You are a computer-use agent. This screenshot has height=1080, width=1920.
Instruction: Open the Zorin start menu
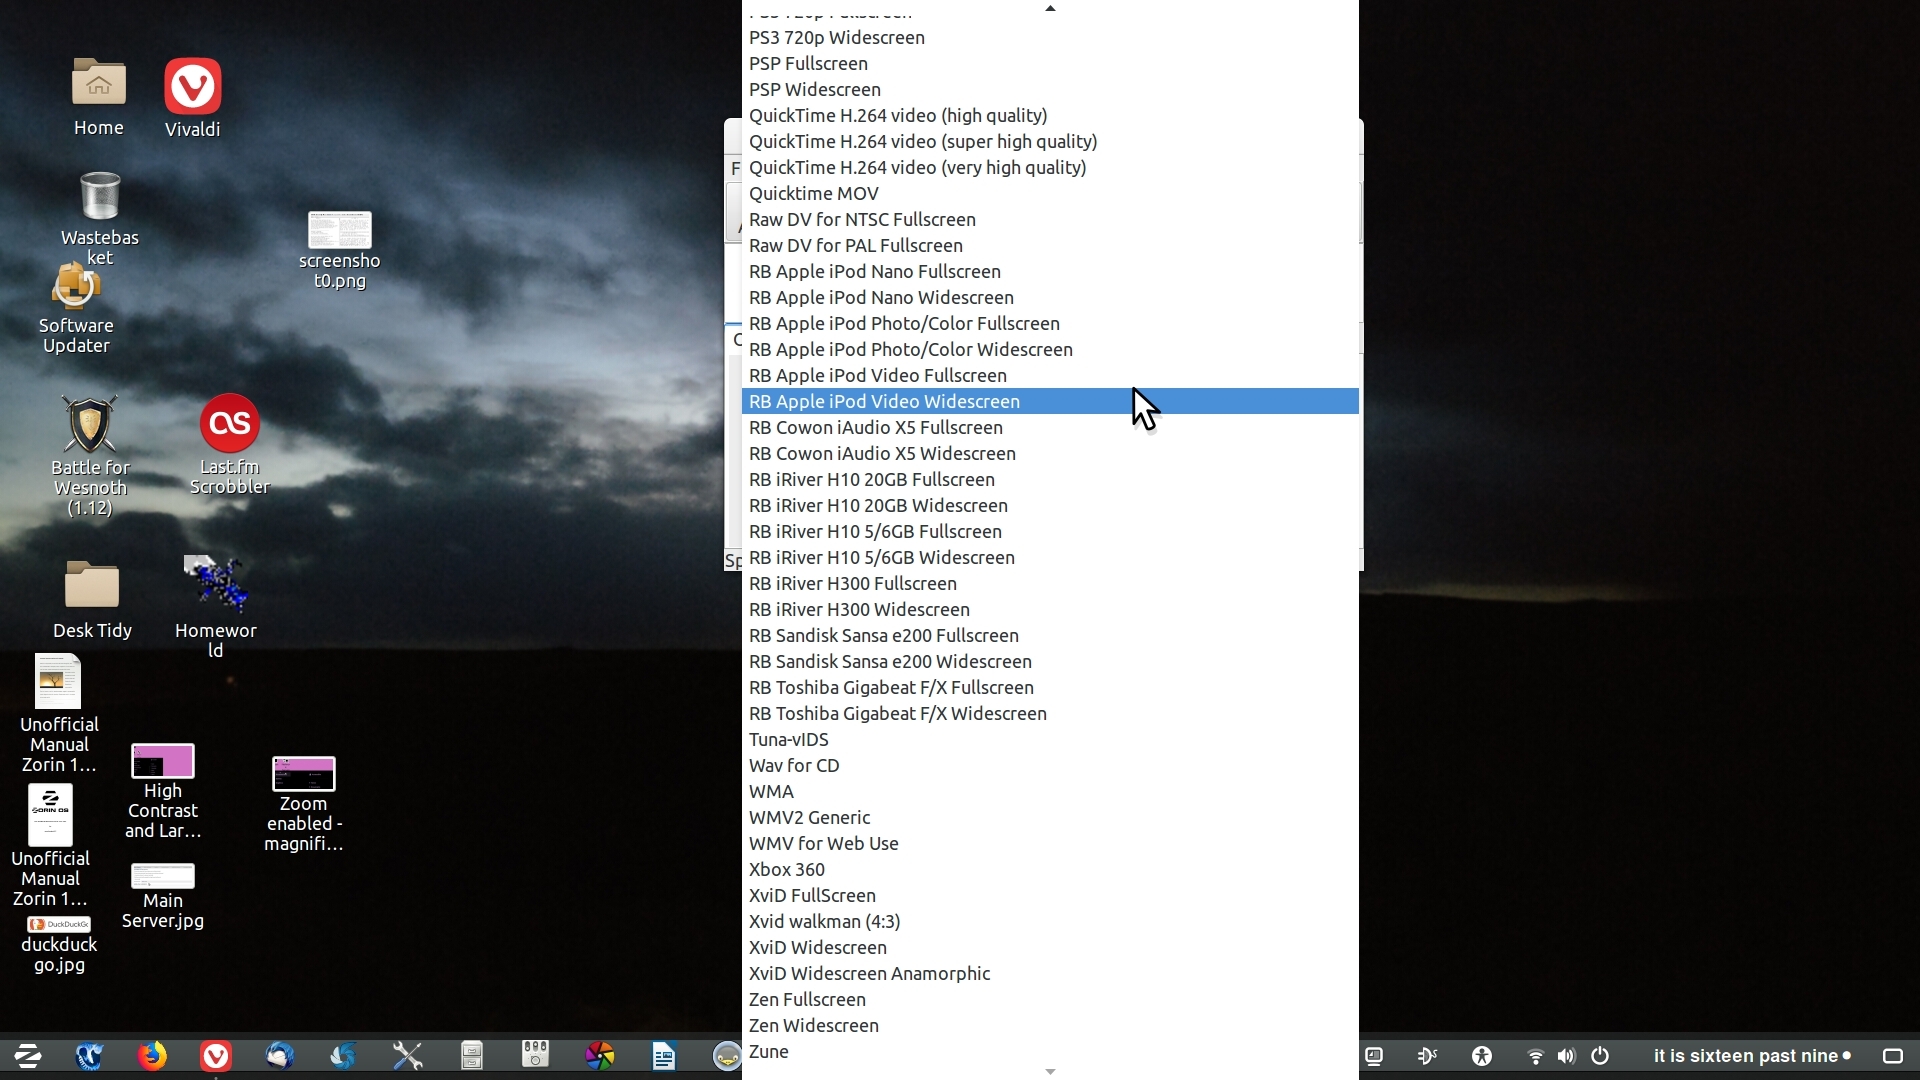tap(27, 1056)
